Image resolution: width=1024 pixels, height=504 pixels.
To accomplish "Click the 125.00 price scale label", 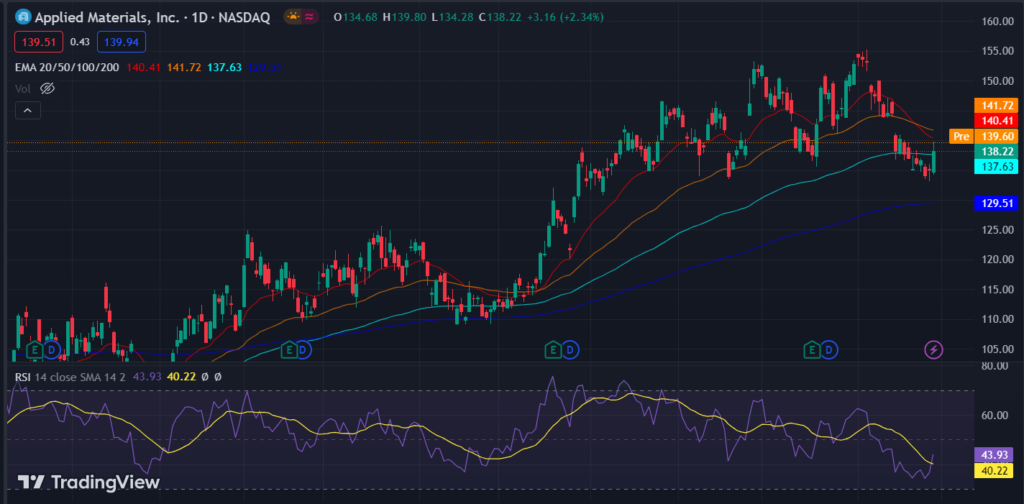I will pyautogui.click(x=1000, y=230).
